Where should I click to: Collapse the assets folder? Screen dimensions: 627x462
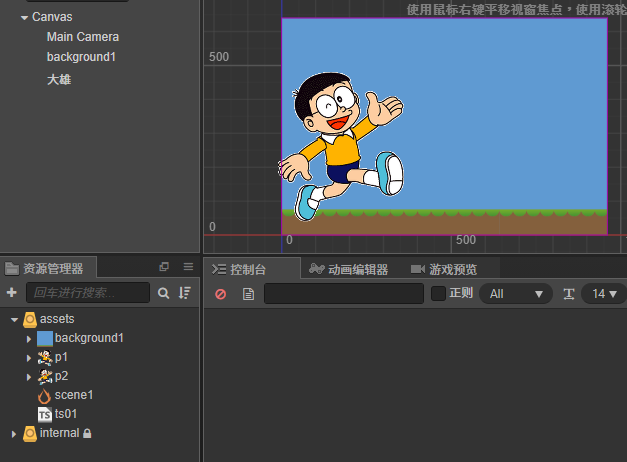click(x=15, y=320)
